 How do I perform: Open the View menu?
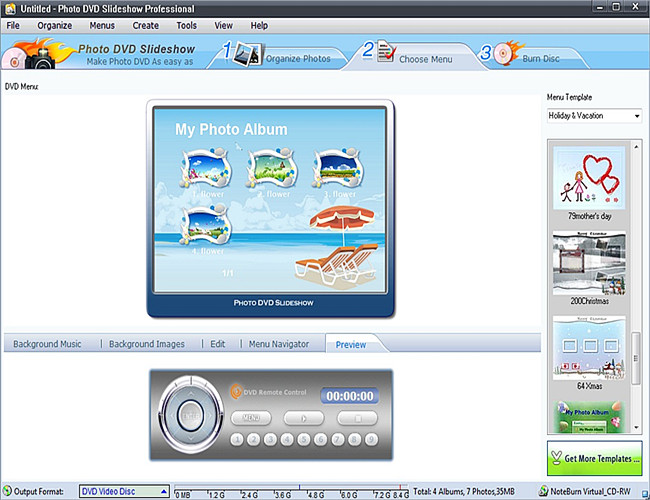(x=223, y=26)
